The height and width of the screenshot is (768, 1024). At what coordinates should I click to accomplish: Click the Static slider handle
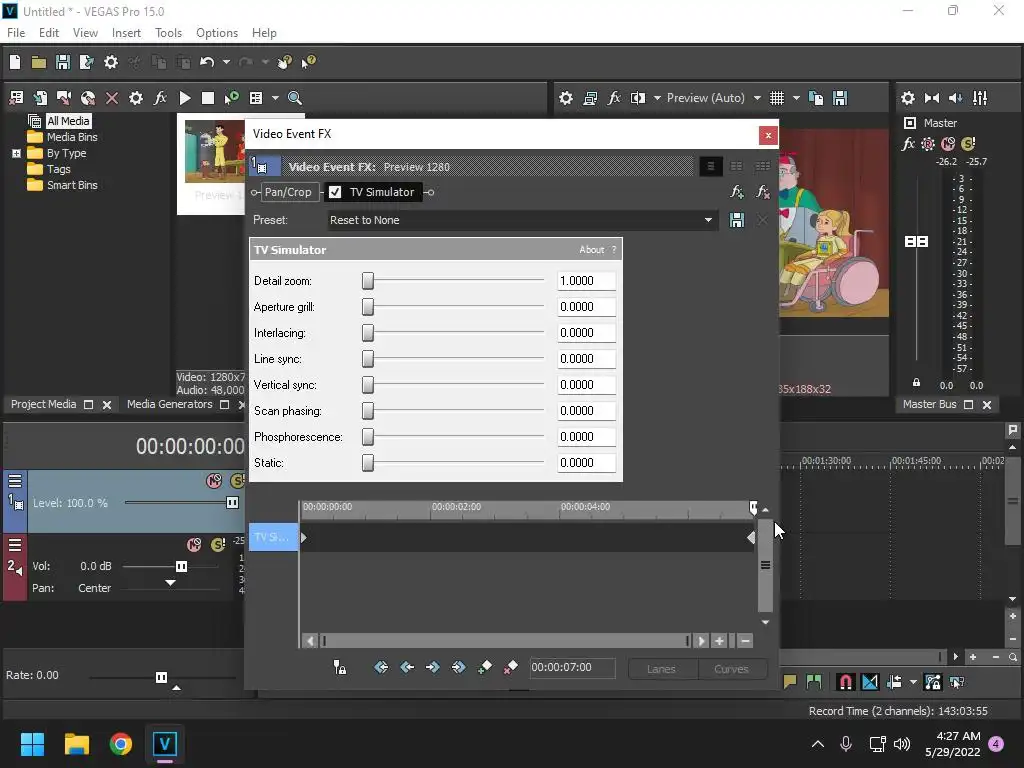click(x=368, y=463)
